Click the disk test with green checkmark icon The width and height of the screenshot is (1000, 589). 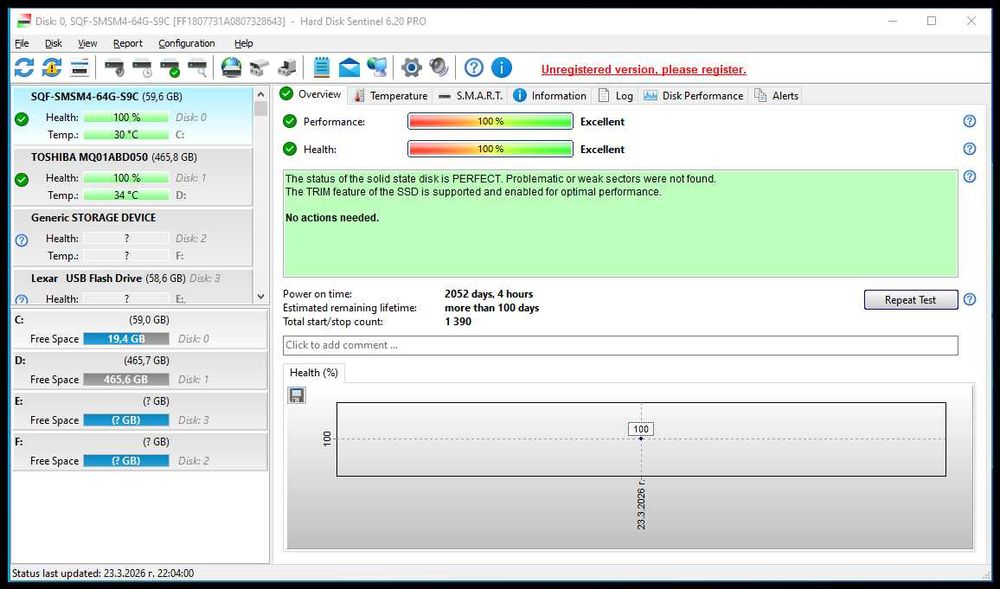(170, 67)
